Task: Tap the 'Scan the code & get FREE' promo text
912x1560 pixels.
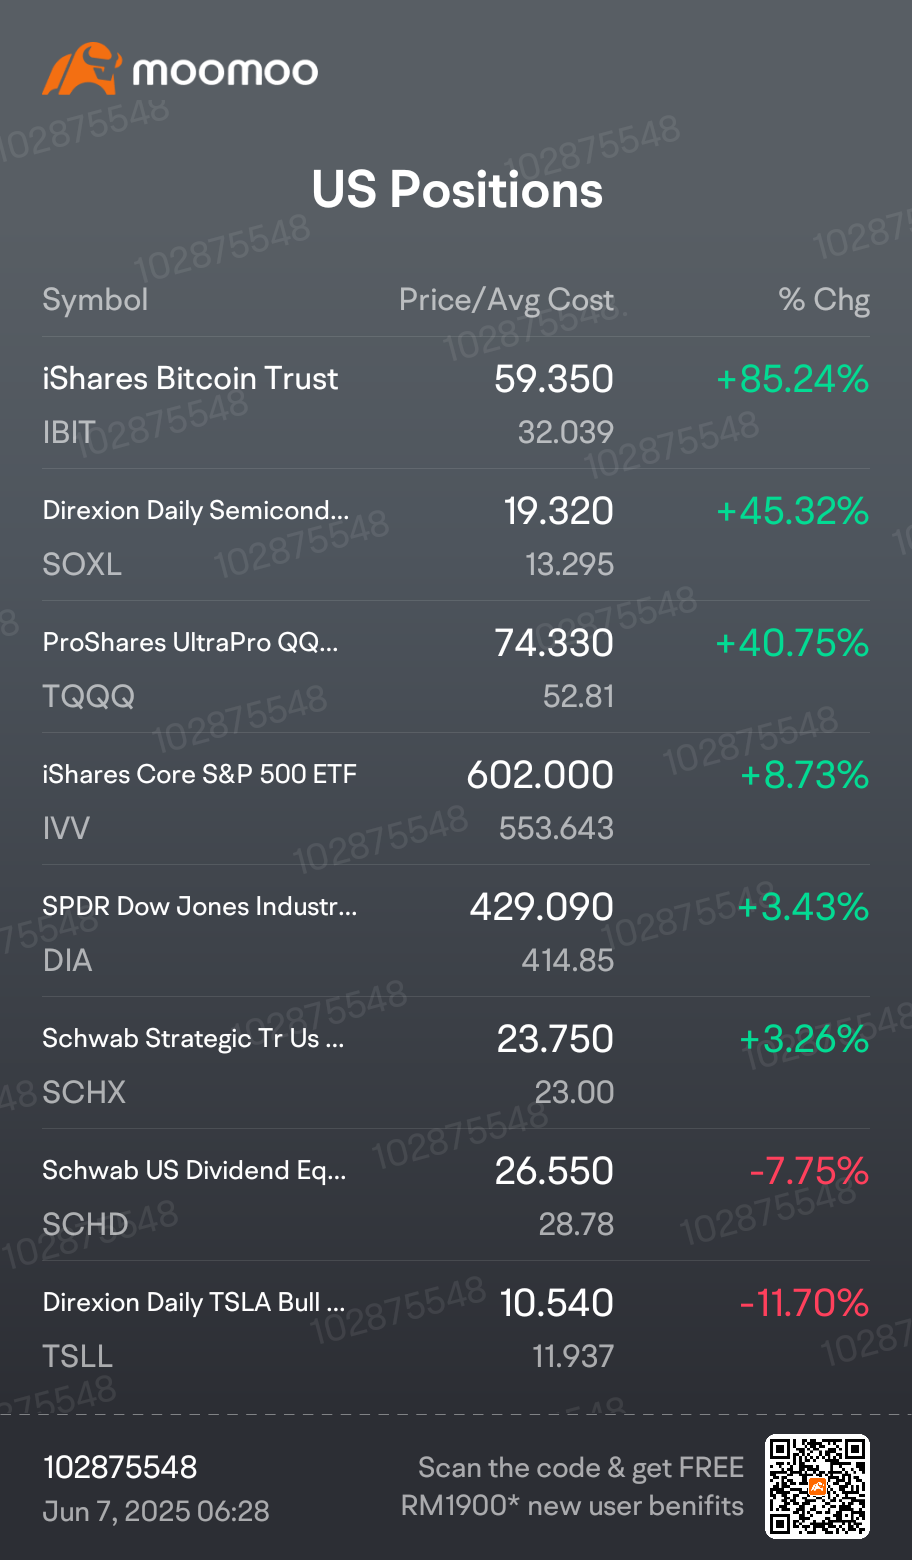Action: point(580,1467)
